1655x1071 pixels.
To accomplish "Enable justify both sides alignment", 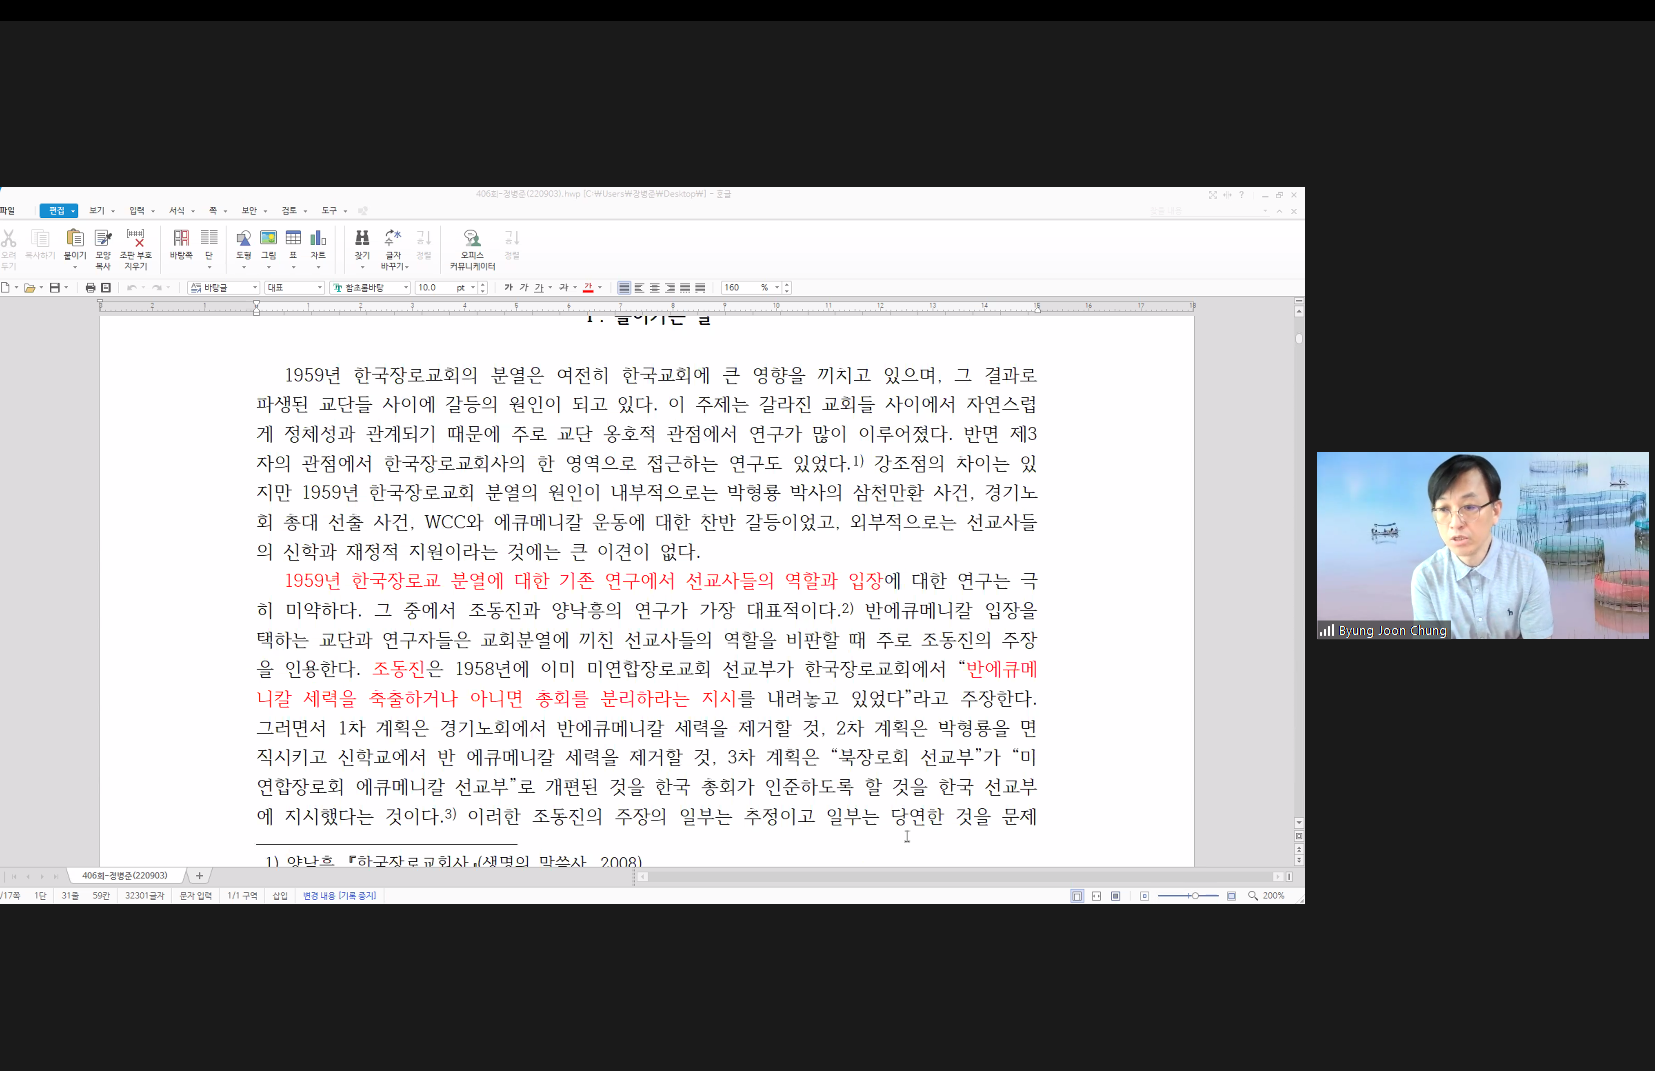I will (624, 288).
